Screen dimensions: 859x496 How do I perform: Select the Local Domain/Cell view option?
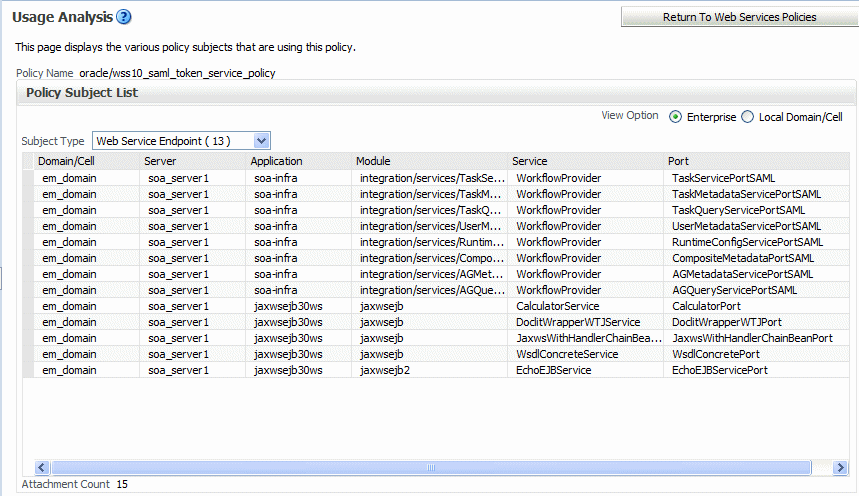748,117
